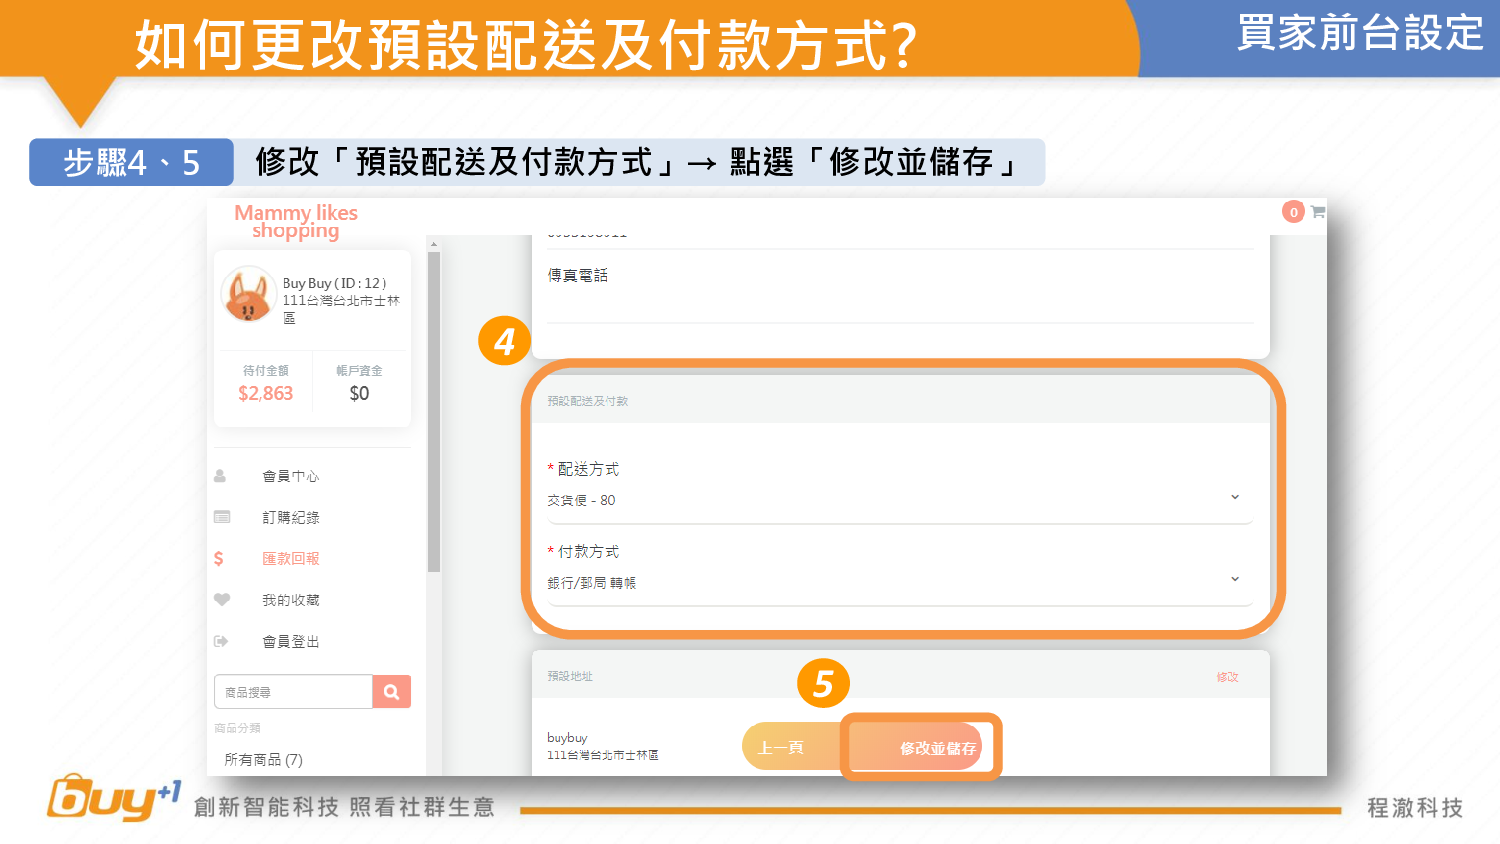Click the shopping cart icon
Image resolution: width=1500 pixels, height=844 pixels.
pyautogui.click(x=1318, y=212)
